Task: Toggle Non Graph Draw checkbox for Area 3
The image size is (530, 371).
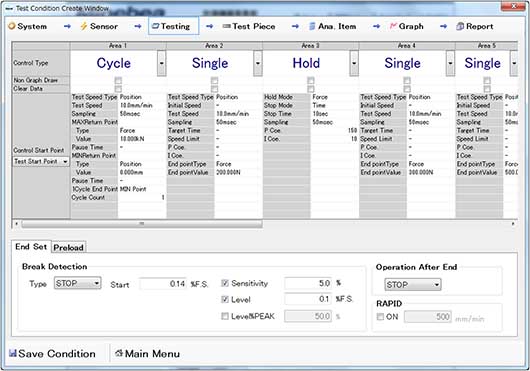Action: pyautogui.click(x=311, y=80)
